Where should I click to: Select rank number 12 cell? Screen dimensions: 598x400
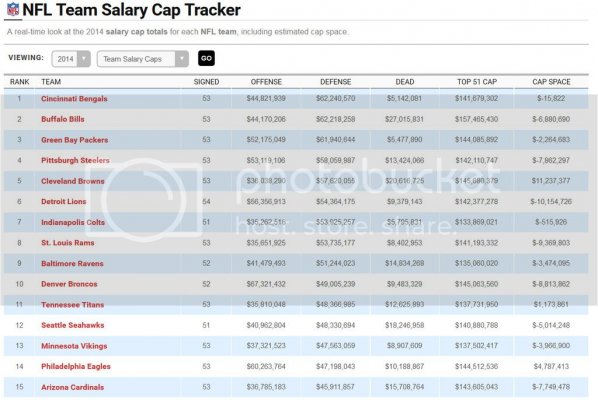click(x=19, y=325)
